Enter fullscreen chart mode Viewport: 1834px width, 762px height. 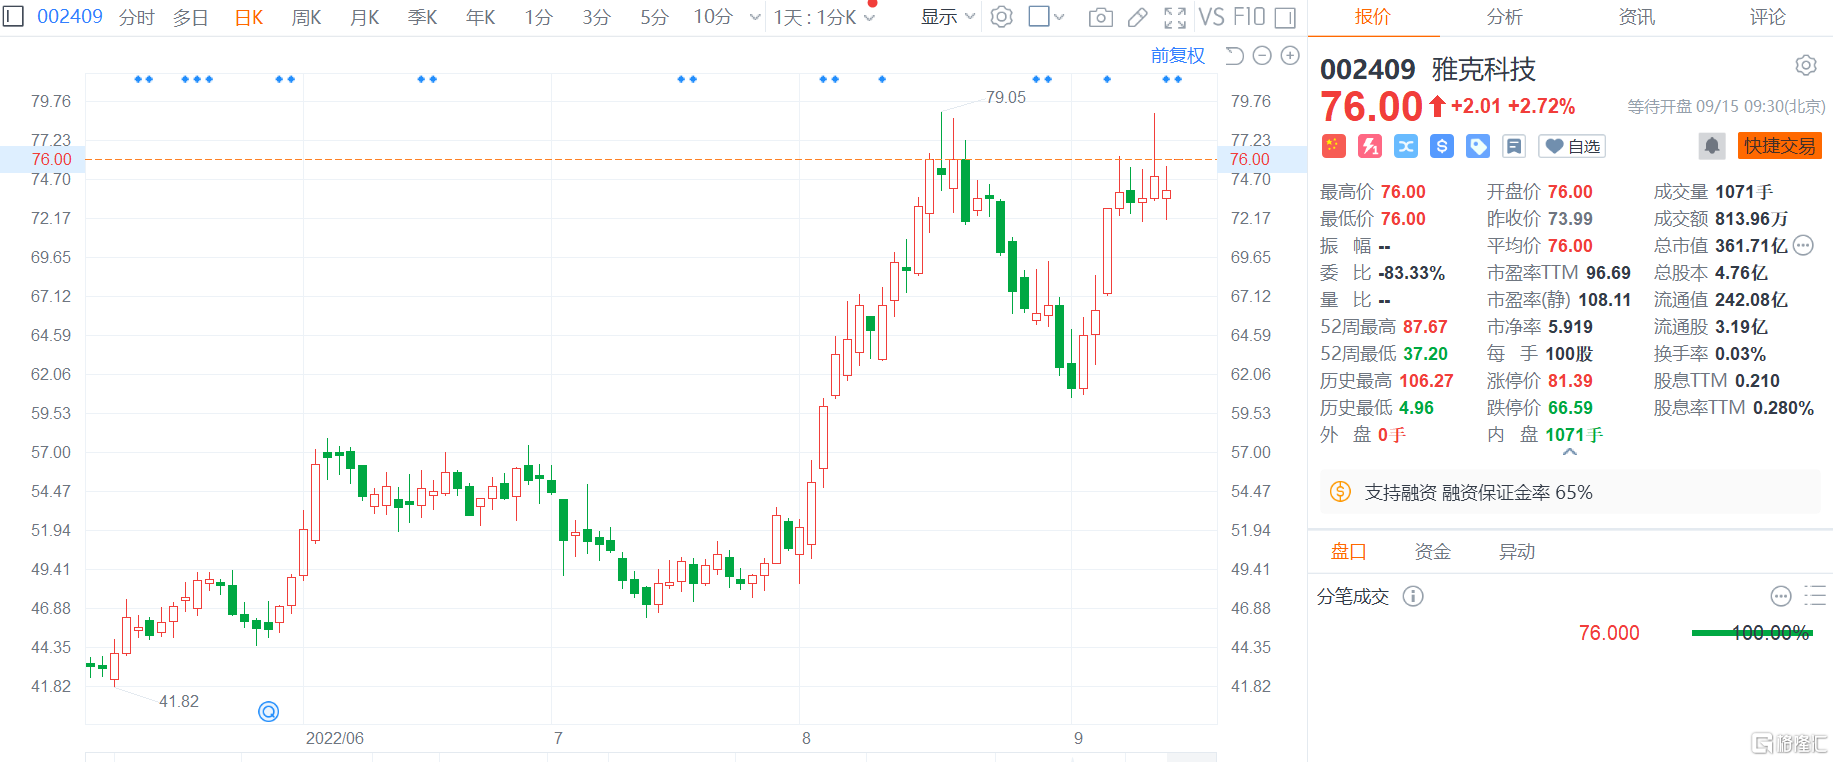coord(1175,17)
